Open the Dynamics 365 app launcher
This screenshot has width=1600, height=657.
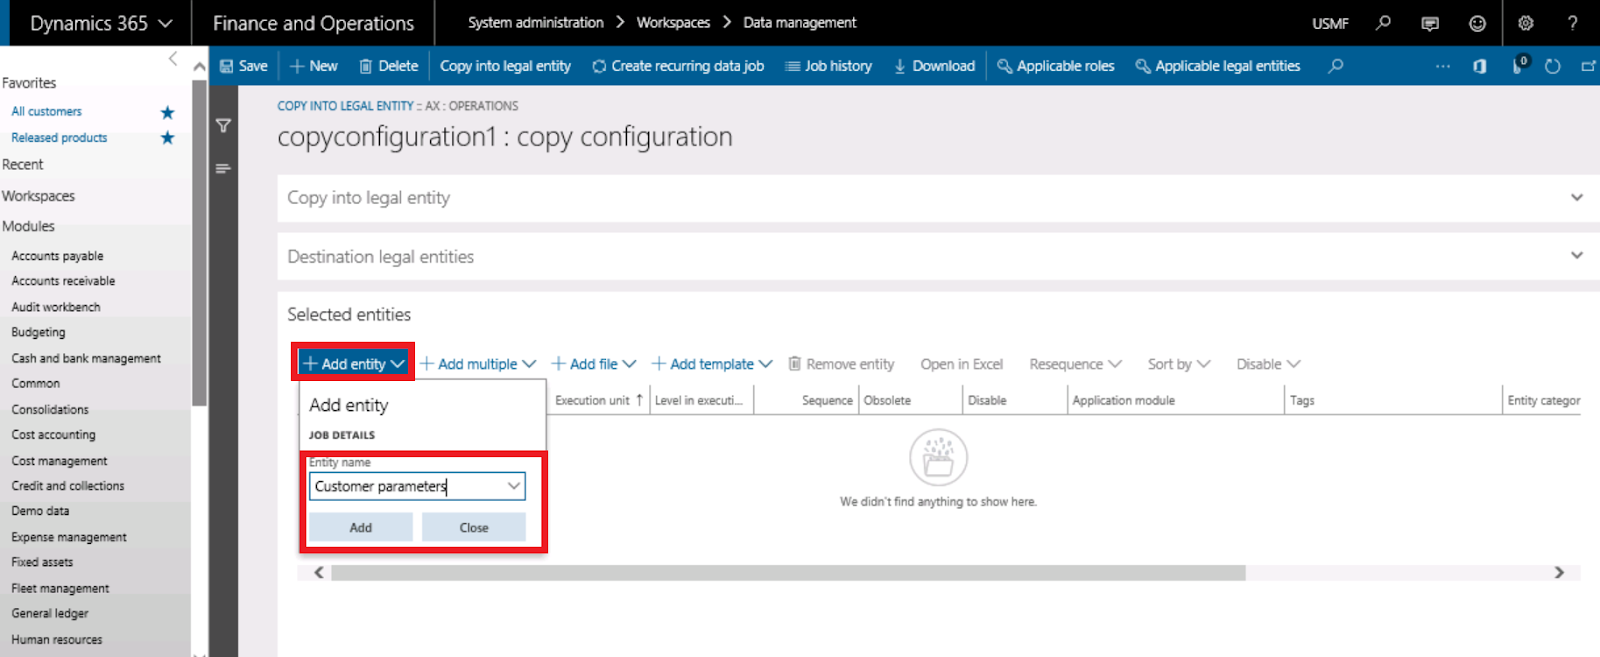tap(100, 23)
